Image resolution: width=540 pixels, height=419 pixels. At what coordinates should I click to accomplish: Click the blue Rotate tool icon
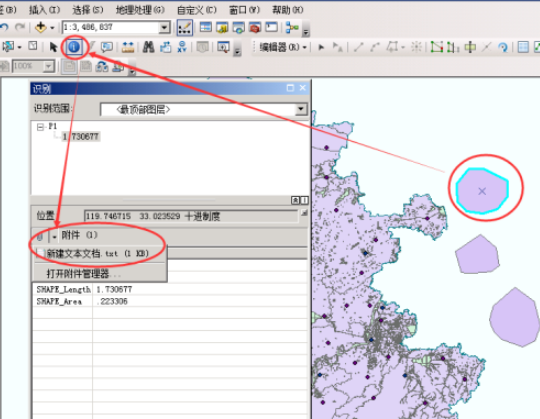pyautogui.click(x=503, y=48)
